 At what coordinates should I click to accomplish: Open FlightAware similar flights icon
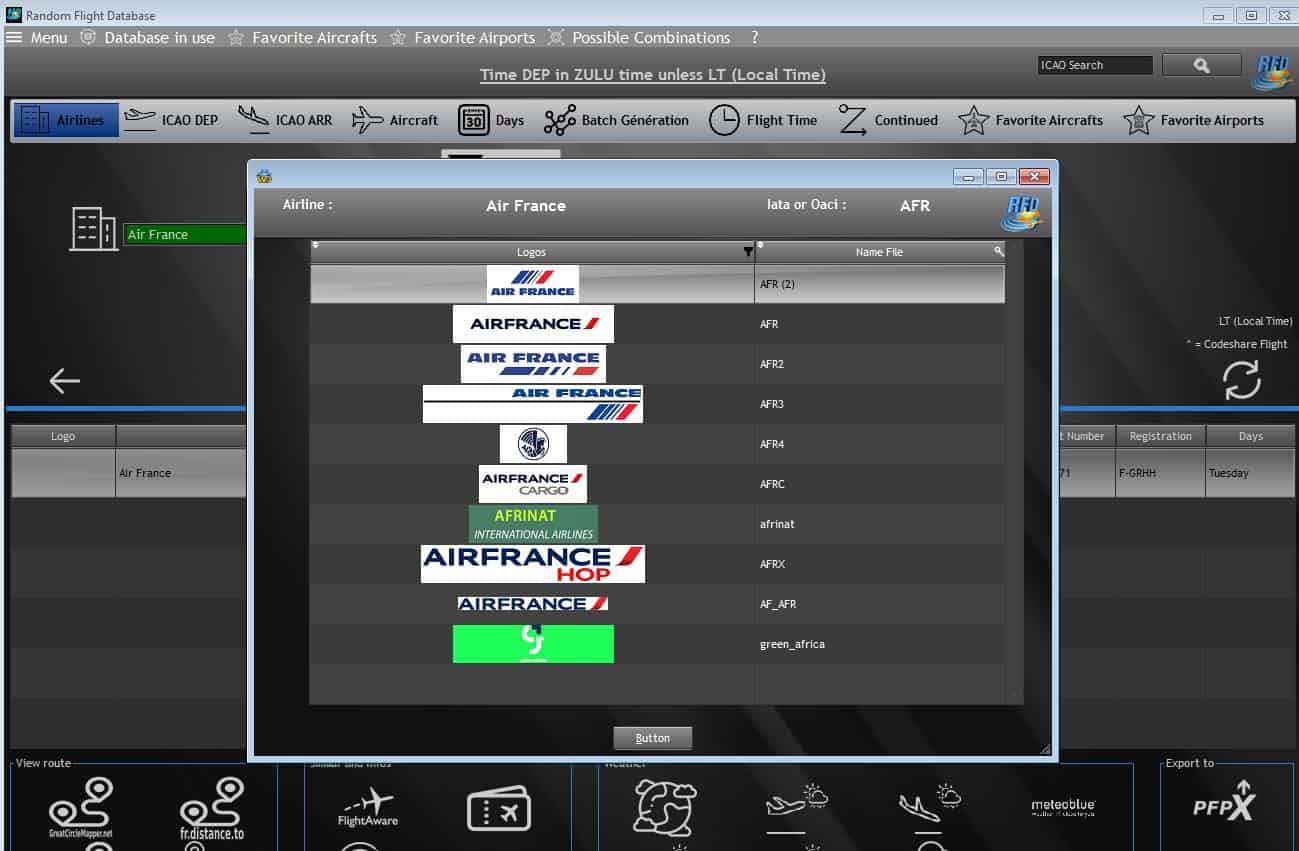coord(367,806)
